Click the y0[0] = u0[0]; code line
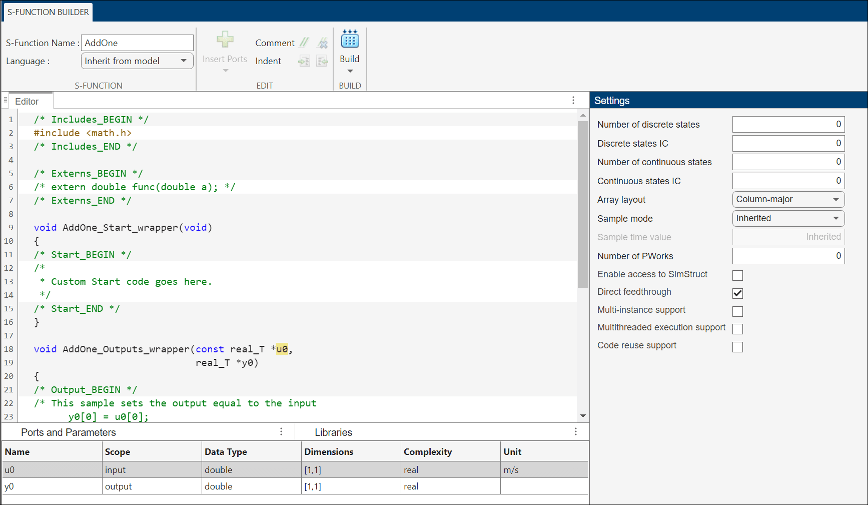 (x=108, y=416)
